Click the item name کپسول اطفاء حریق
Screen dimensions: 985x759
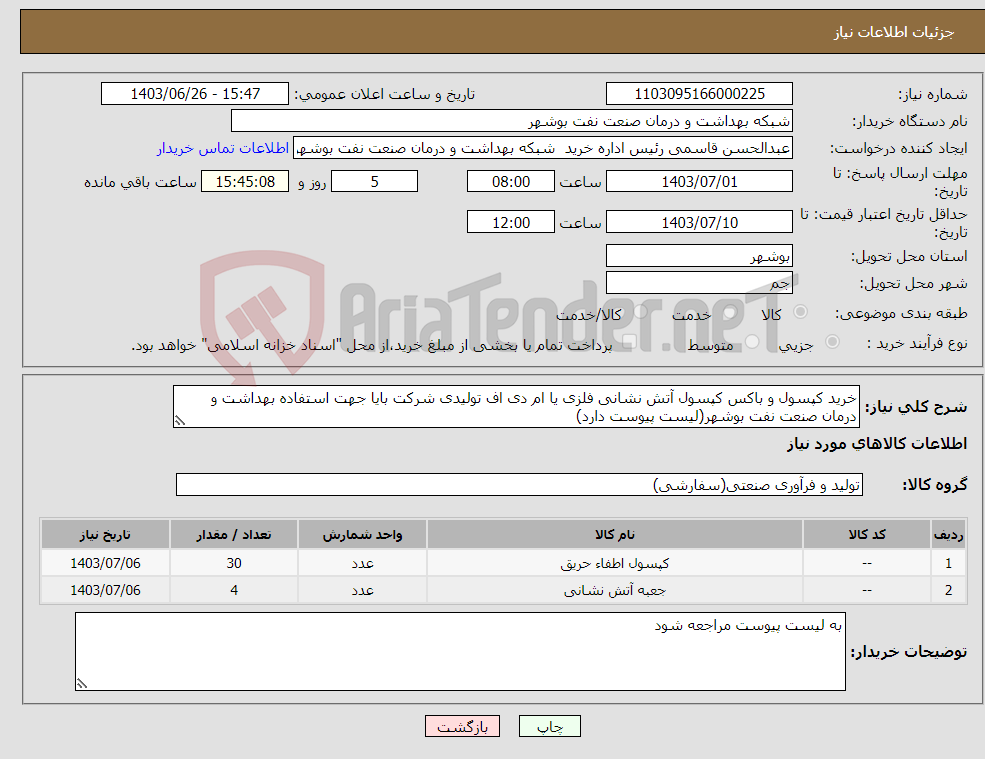(x=615, y=564)
